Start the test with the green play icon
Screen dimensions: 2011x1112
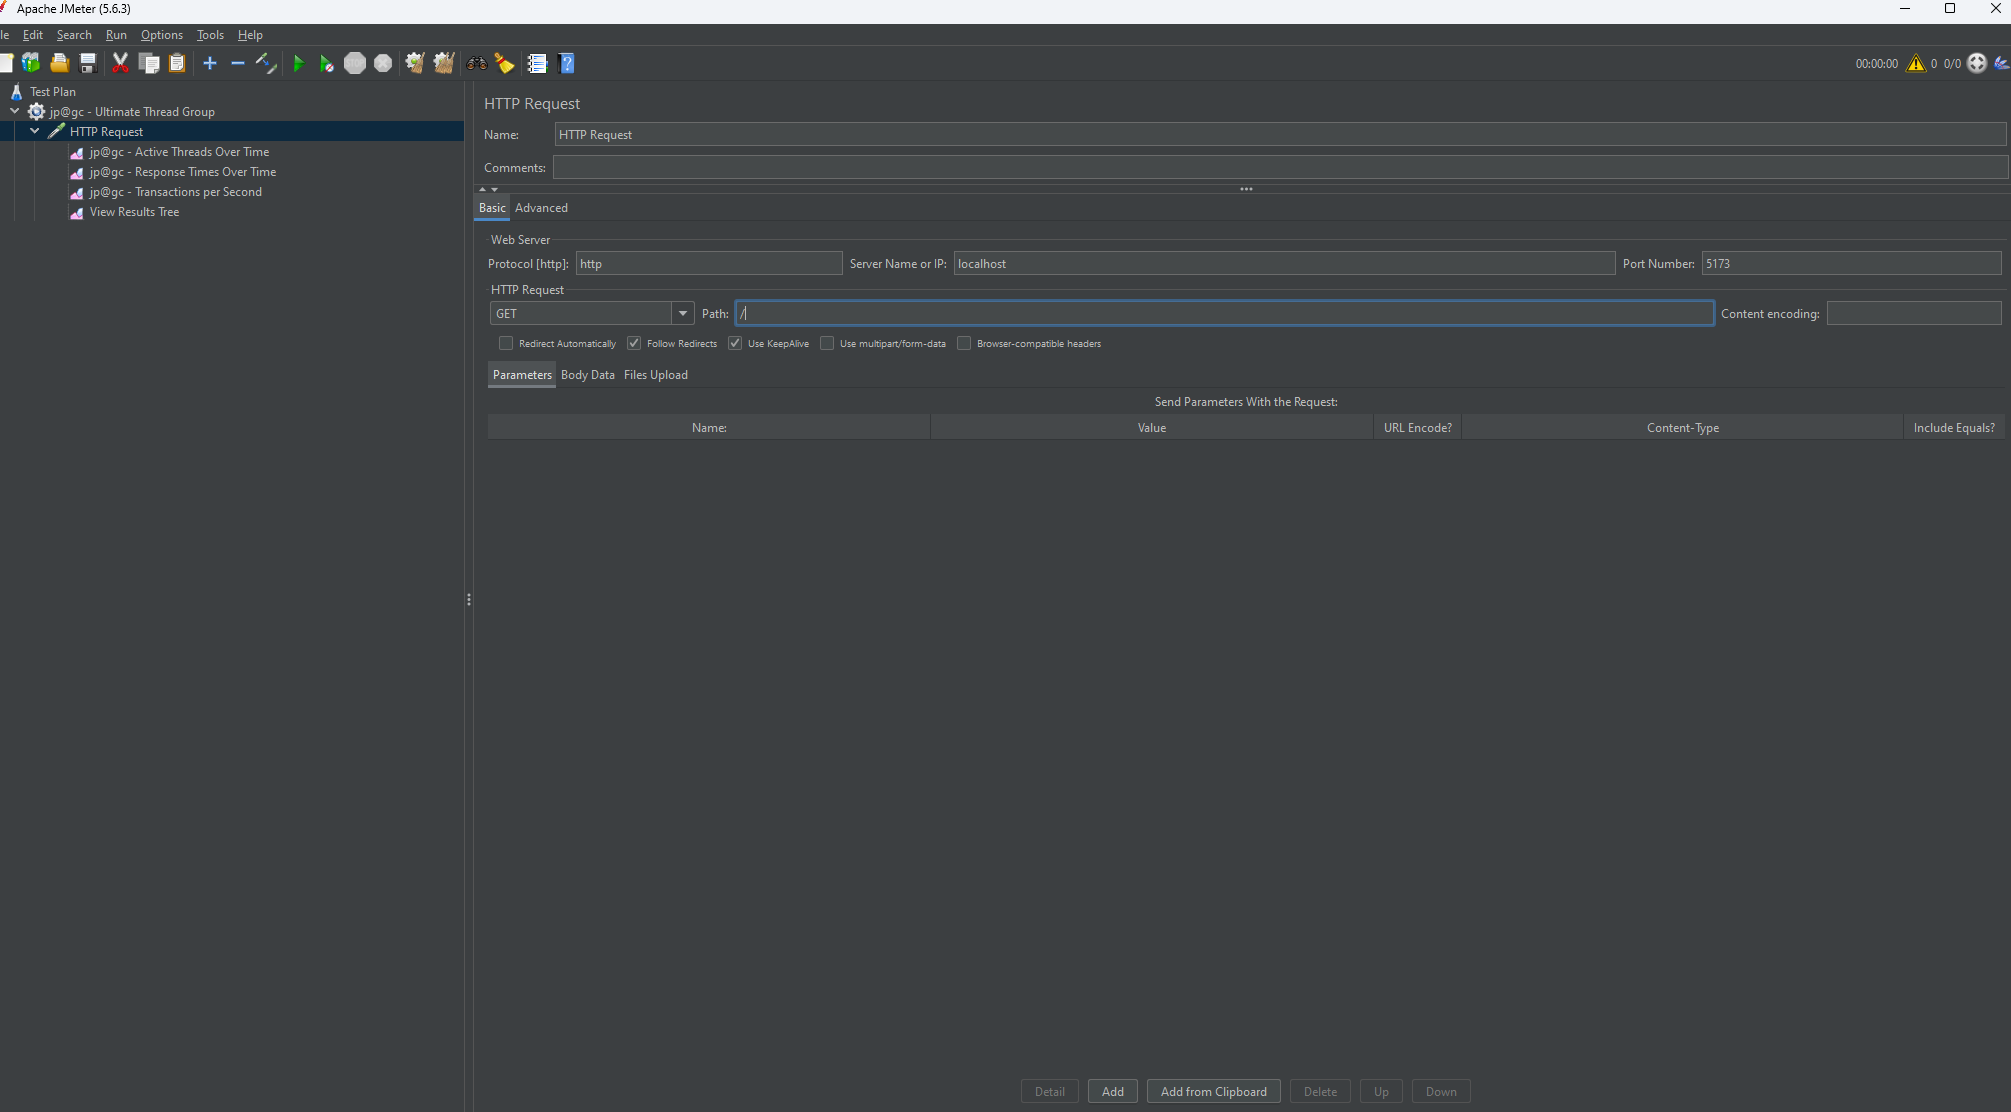pyautogui.click(x=298, y=63)
